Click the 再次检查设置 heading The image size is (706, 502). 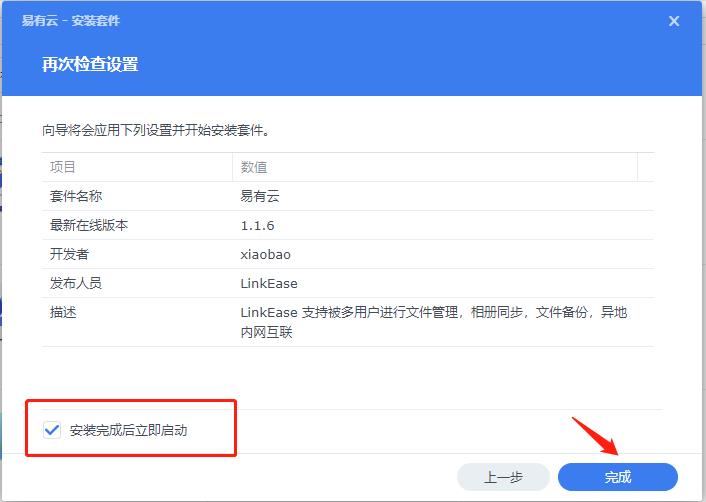click(x=90, y=64)
